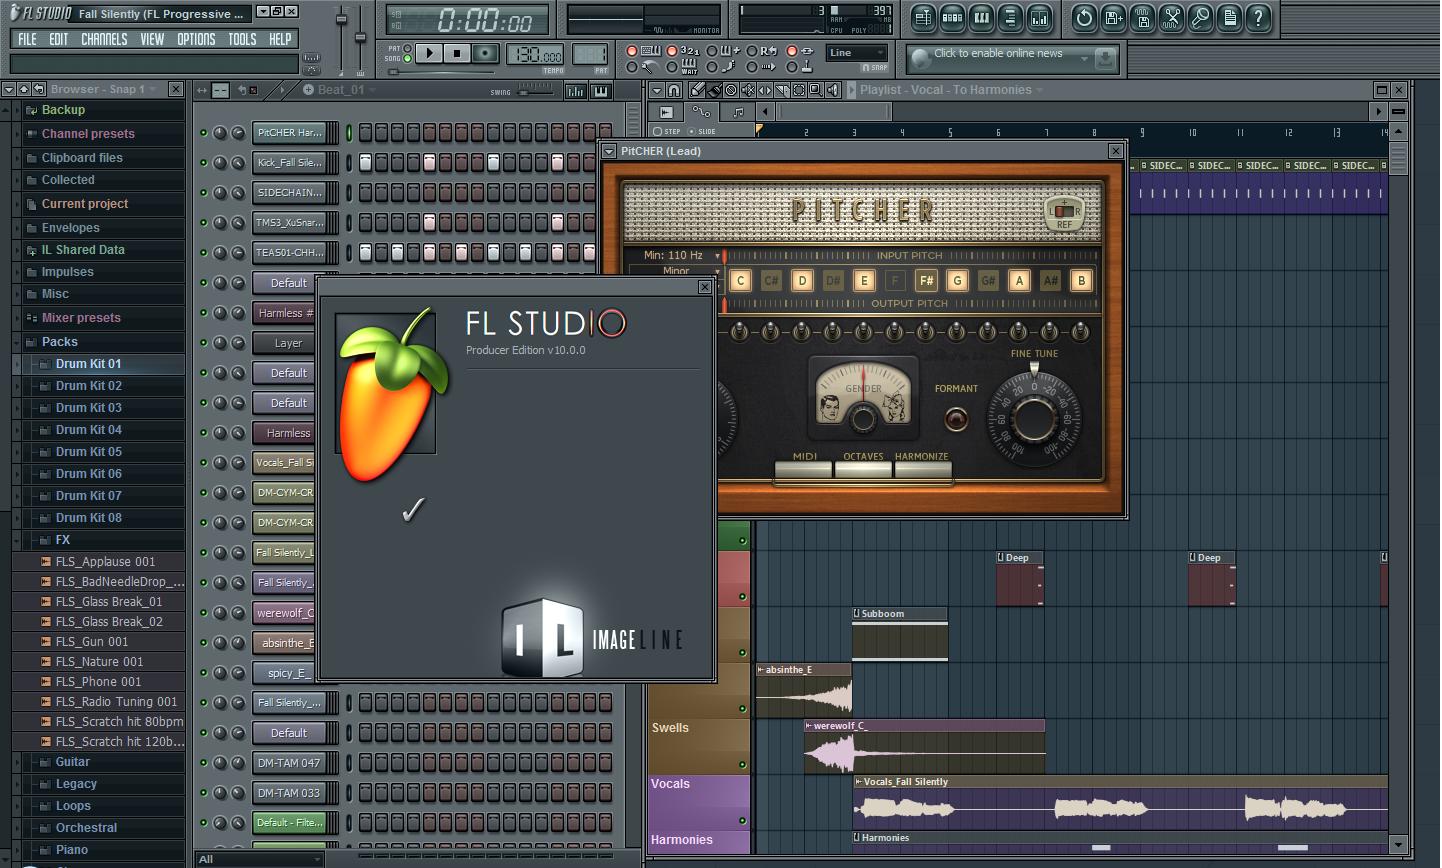1442x868 pixels.
Task: Arm recording with the record button
Action: (x=485, y=53)
